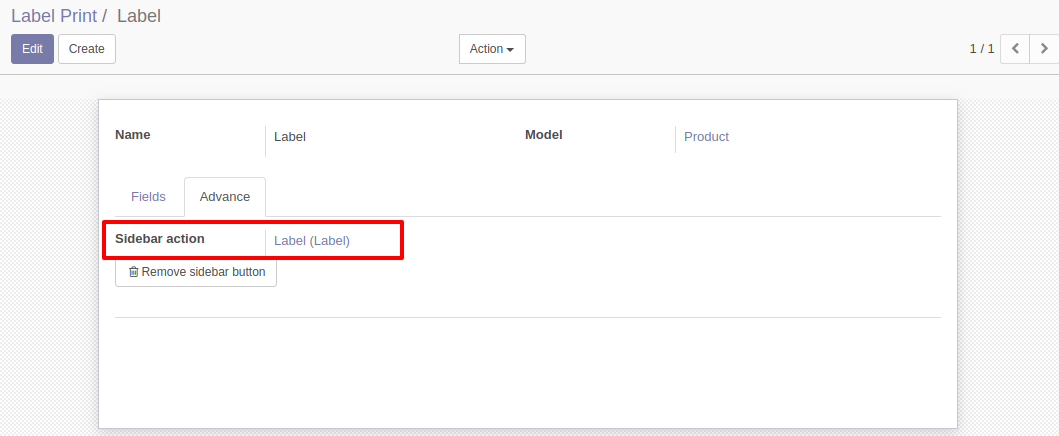This screenshot has height=436, width=1059.
Task: Go to previous record with left chevron
Action: coord(1015,48)
